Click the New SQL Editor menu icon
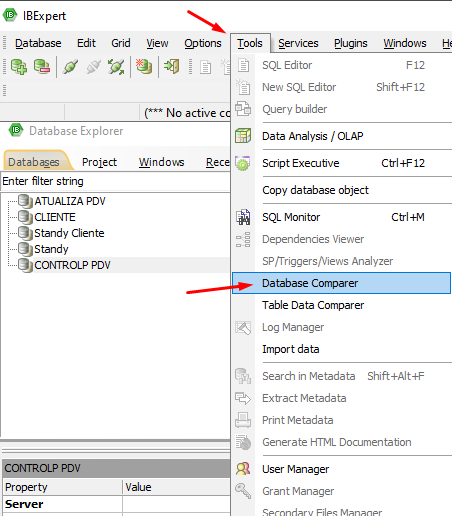This screenshot has width=452, height=516. point(243,87)
